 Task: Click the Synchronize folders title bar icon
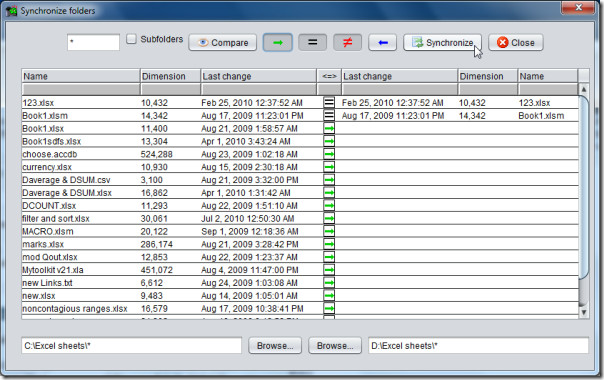coord(12,11)
